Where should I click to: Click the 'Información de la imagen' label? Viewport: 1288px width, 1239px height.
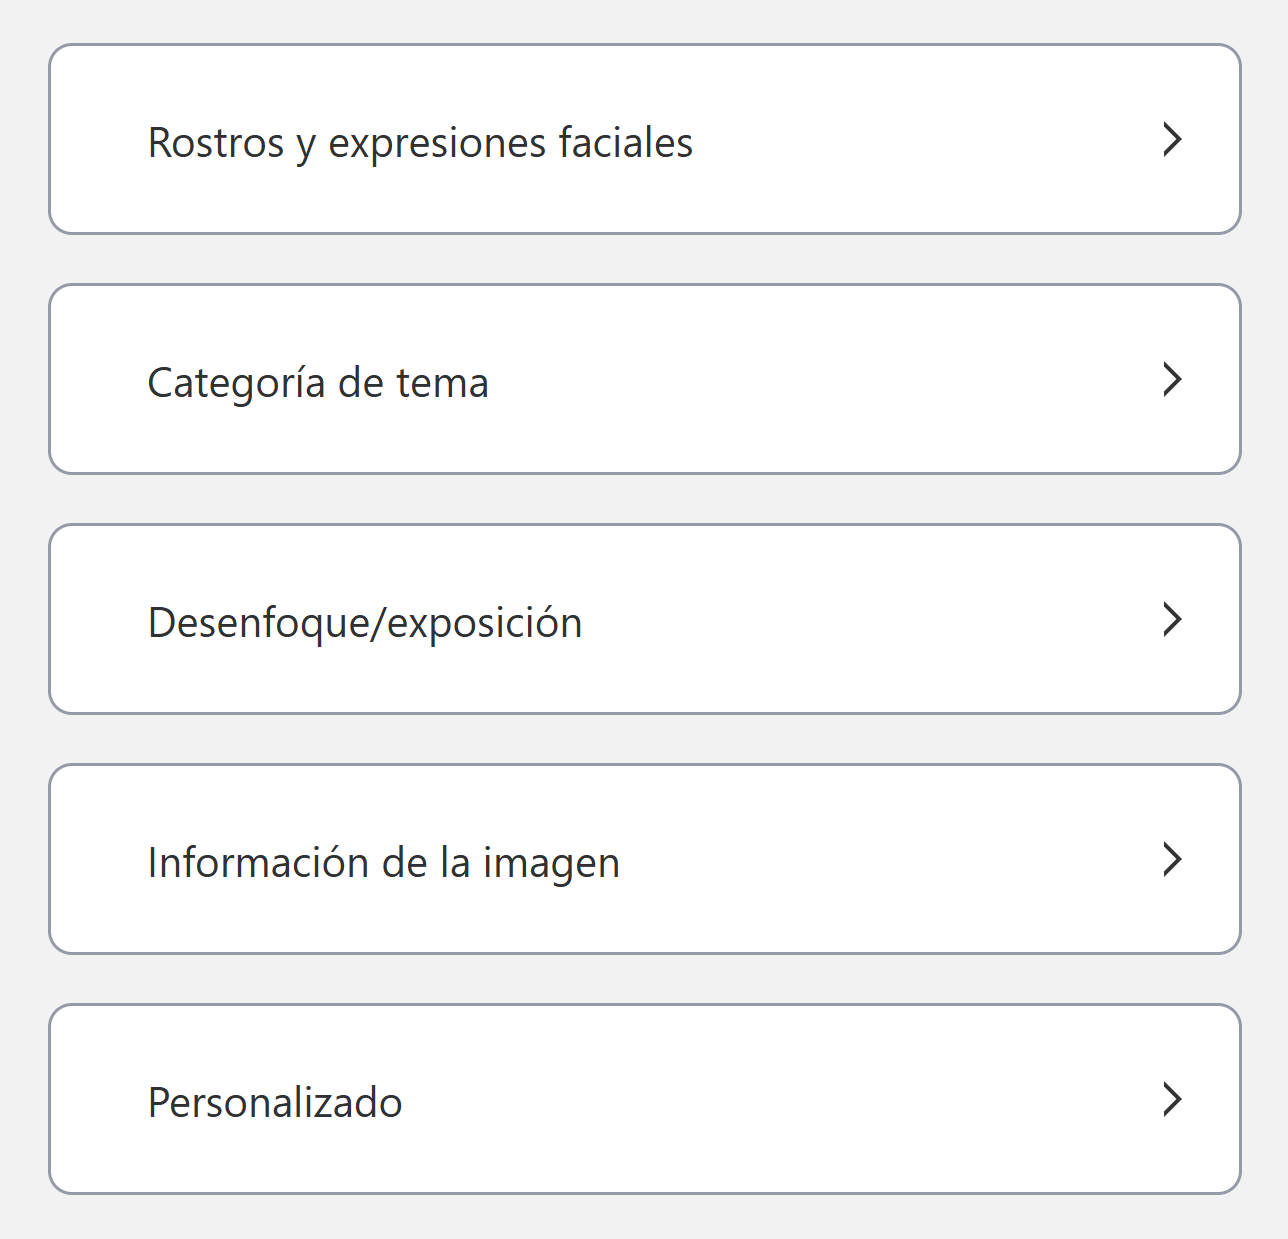384,863
